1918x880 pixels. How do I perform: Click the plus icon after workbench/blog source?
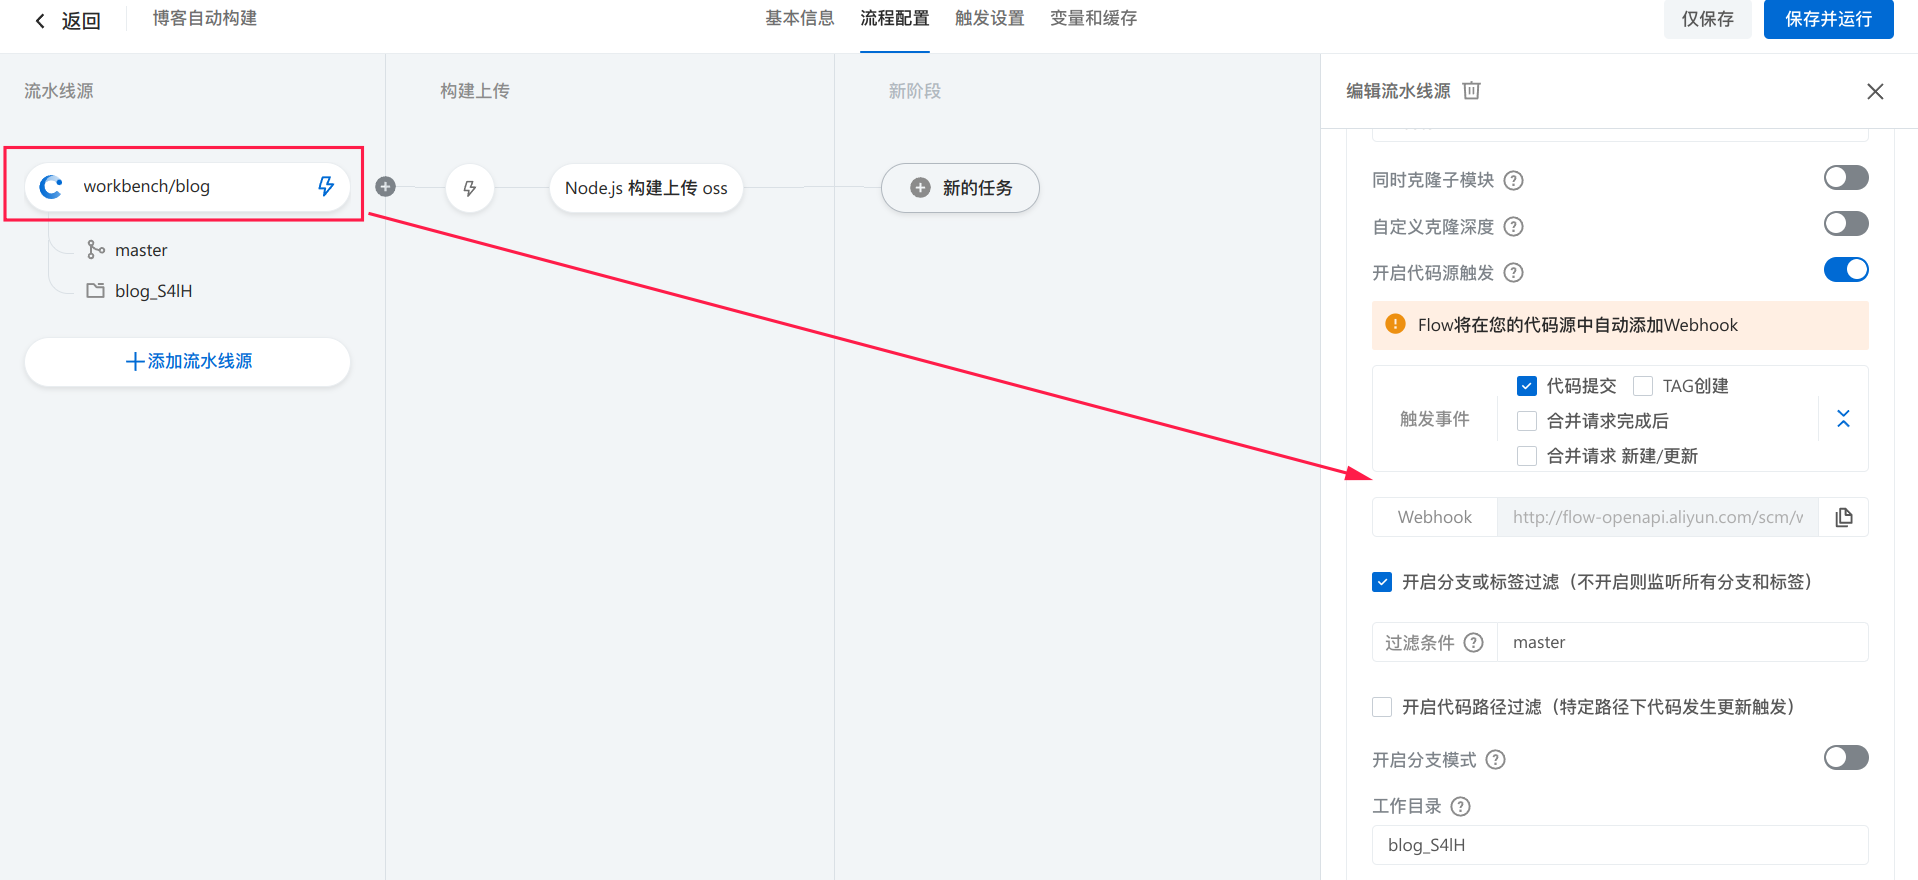(385, 187)
